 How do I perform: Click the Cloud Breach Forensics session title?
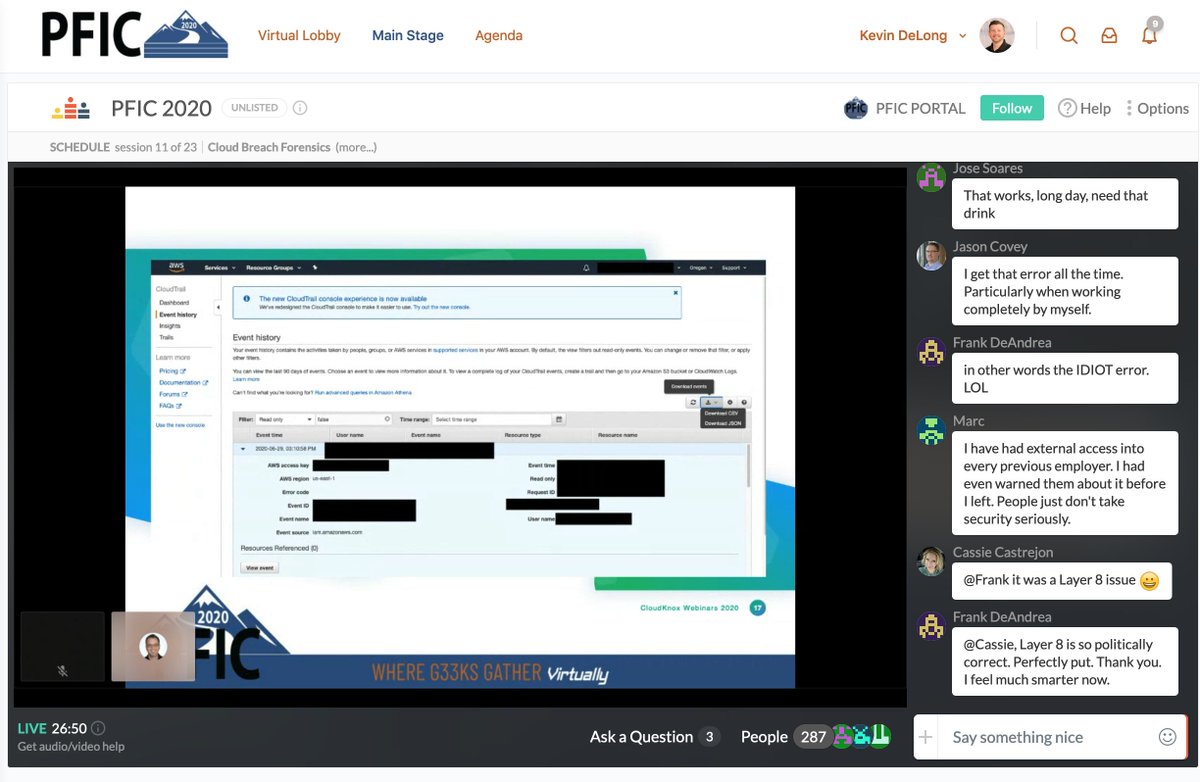click(269, 147)
